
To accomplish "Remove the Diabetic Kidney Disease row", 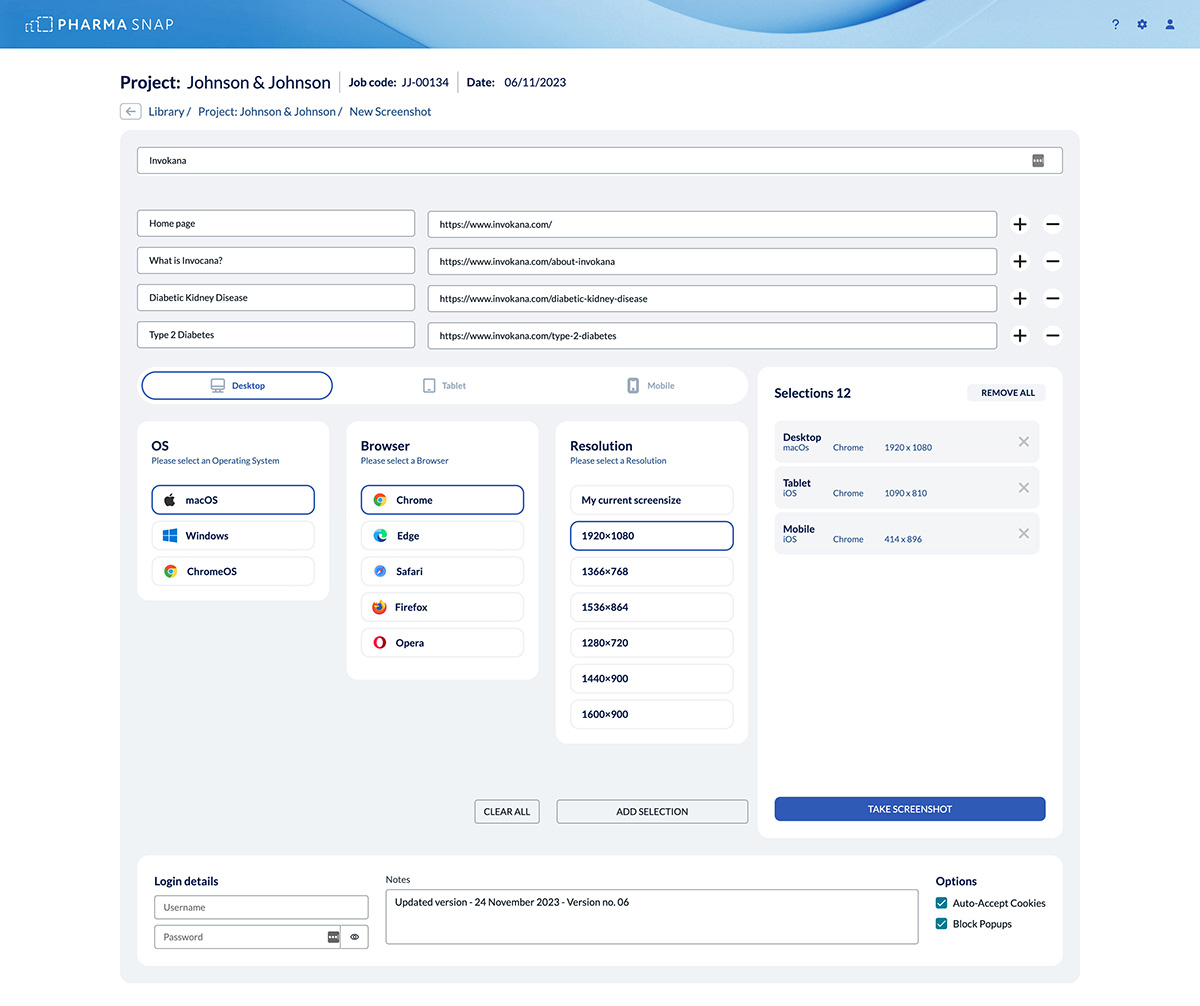I will [x=1052, y=298].
